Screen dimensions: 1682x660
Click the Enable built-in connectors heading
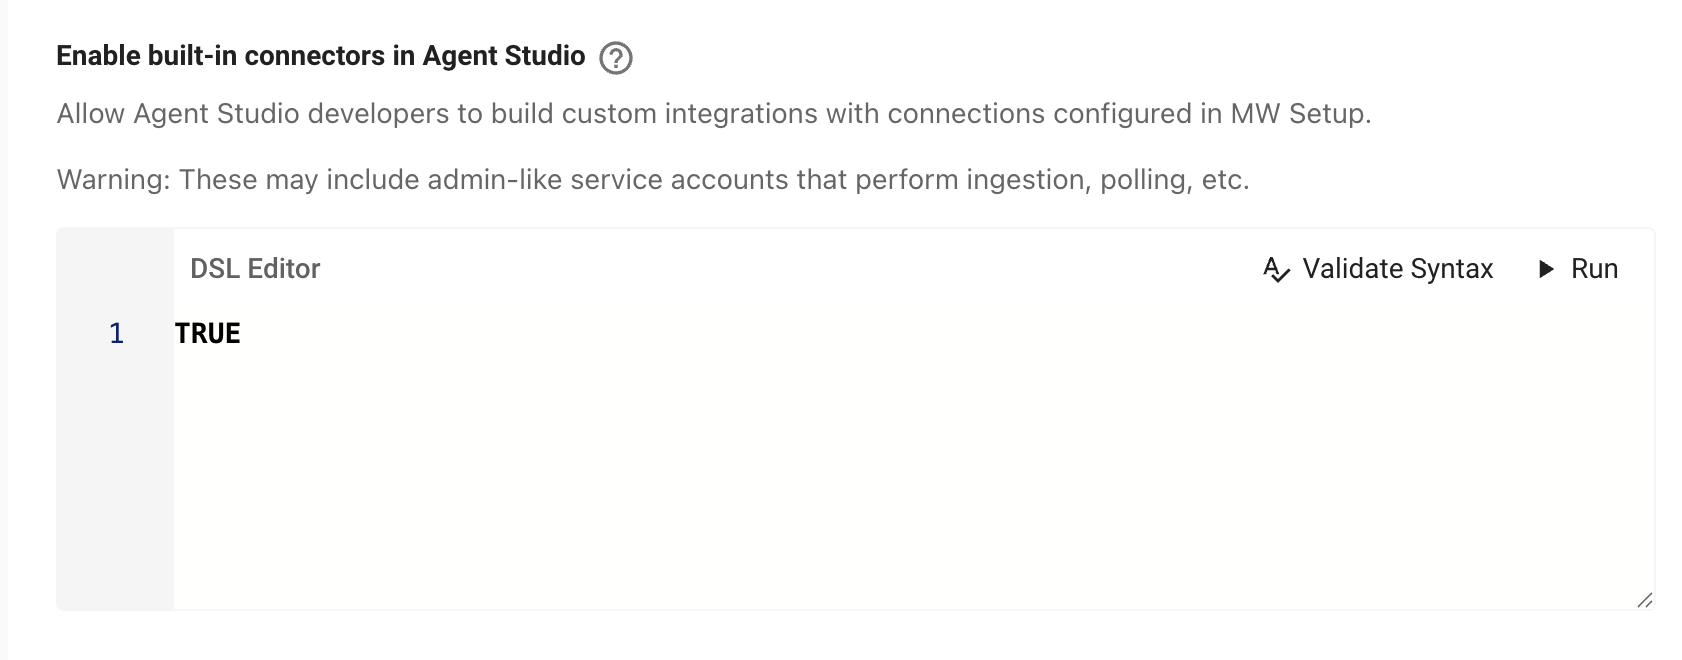(x=321, y=56)
